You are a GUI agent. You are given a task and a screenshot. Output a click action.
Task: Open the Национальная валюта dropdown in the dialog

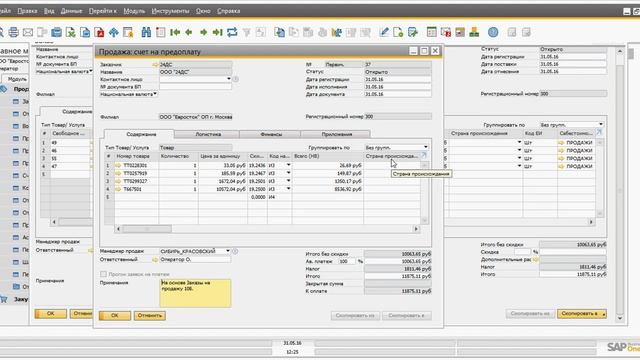(x=155, y=94)
